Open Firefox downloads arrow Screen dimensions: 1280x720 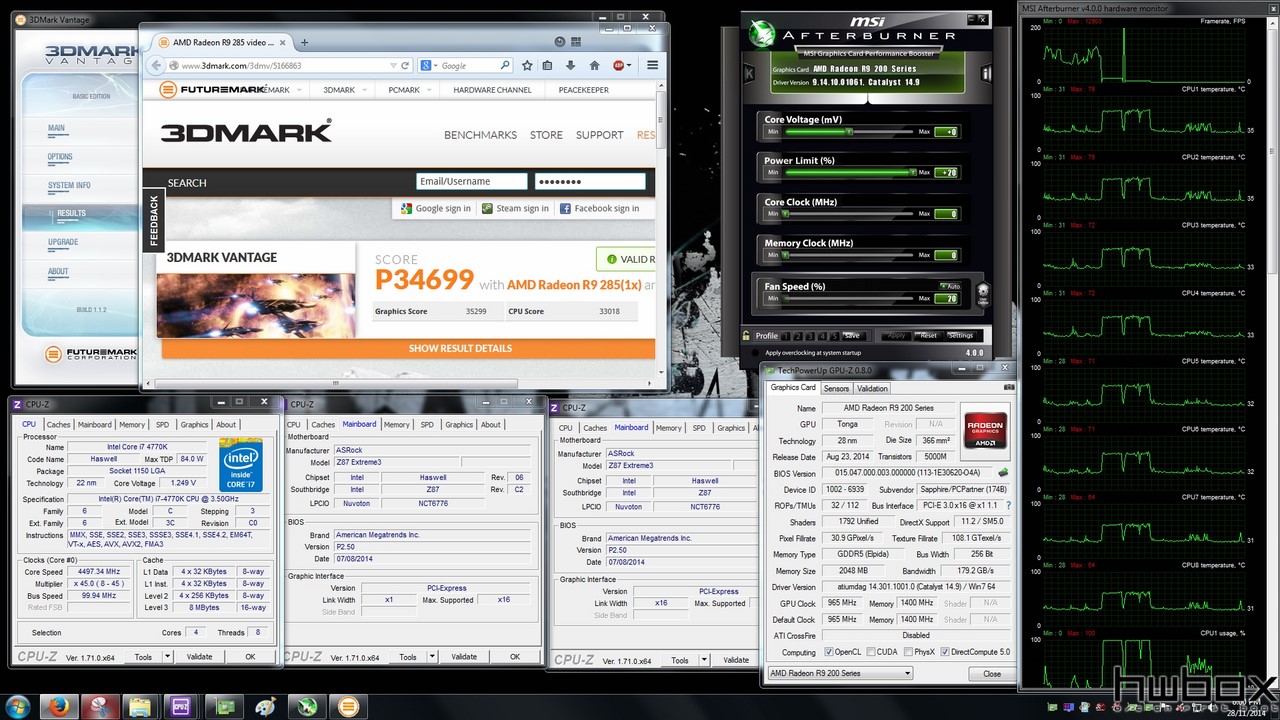(x=571, y=65)
